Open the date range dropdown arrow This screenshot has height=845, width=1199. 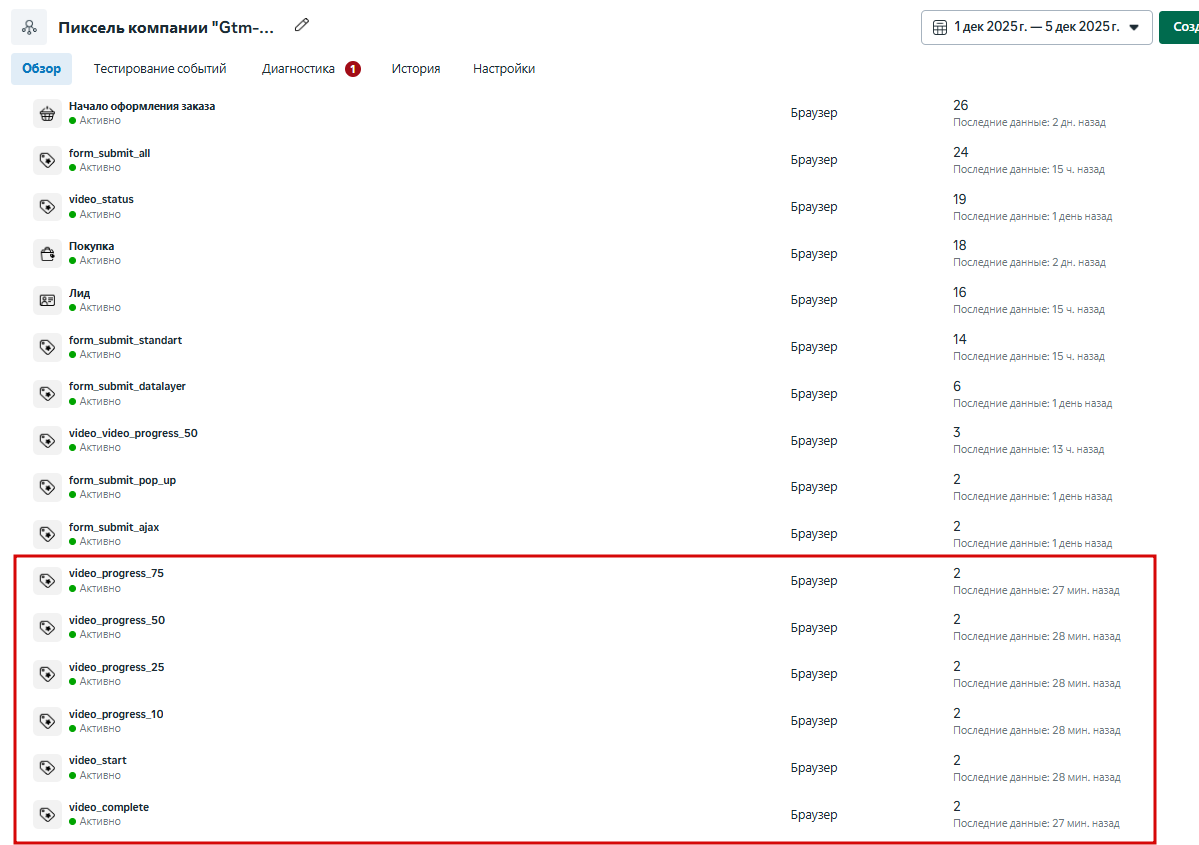(1134, 28)
